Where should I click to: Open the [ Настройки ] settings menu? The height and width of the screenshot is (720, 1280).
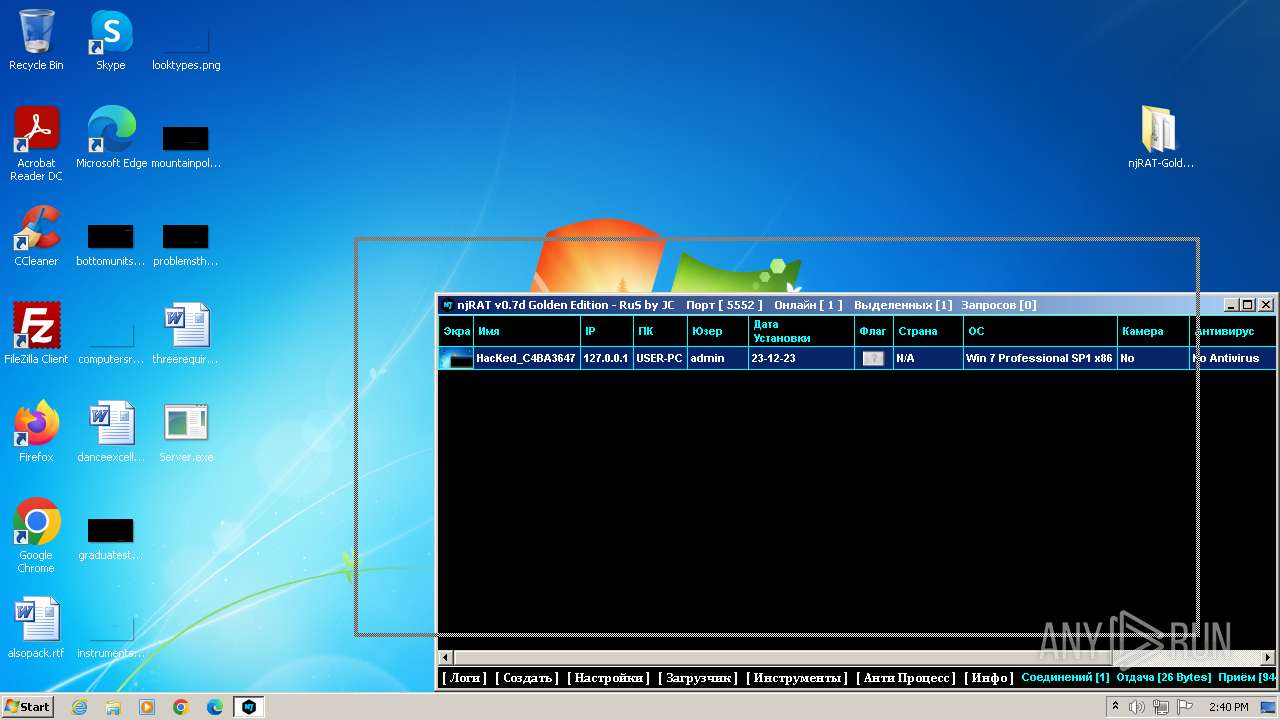tap(608, 678)
